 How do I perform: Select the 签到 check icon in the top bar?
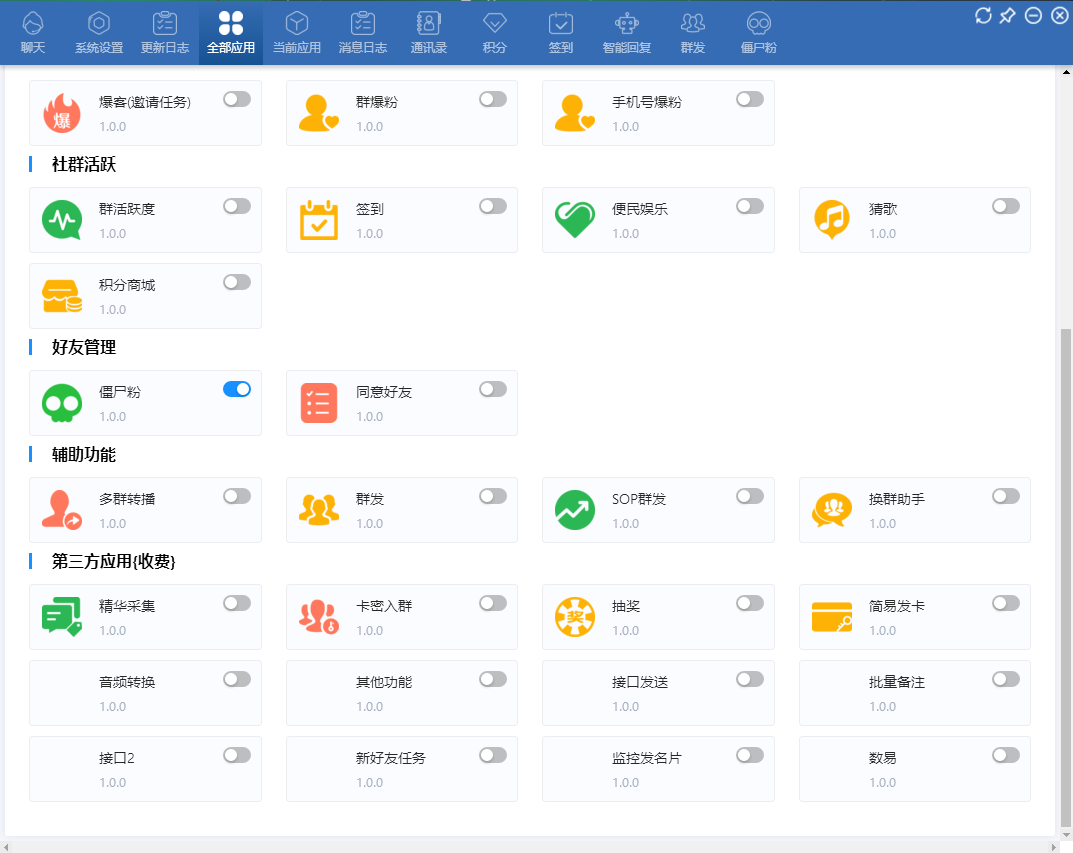pos(561,24)
